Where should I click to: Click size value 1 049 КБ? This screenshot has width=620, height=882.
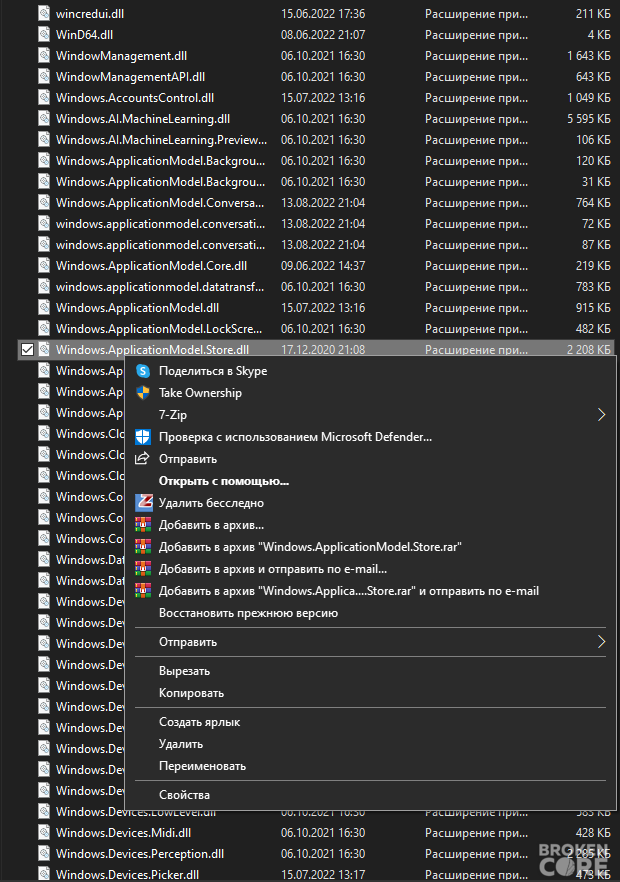point(588,97)
